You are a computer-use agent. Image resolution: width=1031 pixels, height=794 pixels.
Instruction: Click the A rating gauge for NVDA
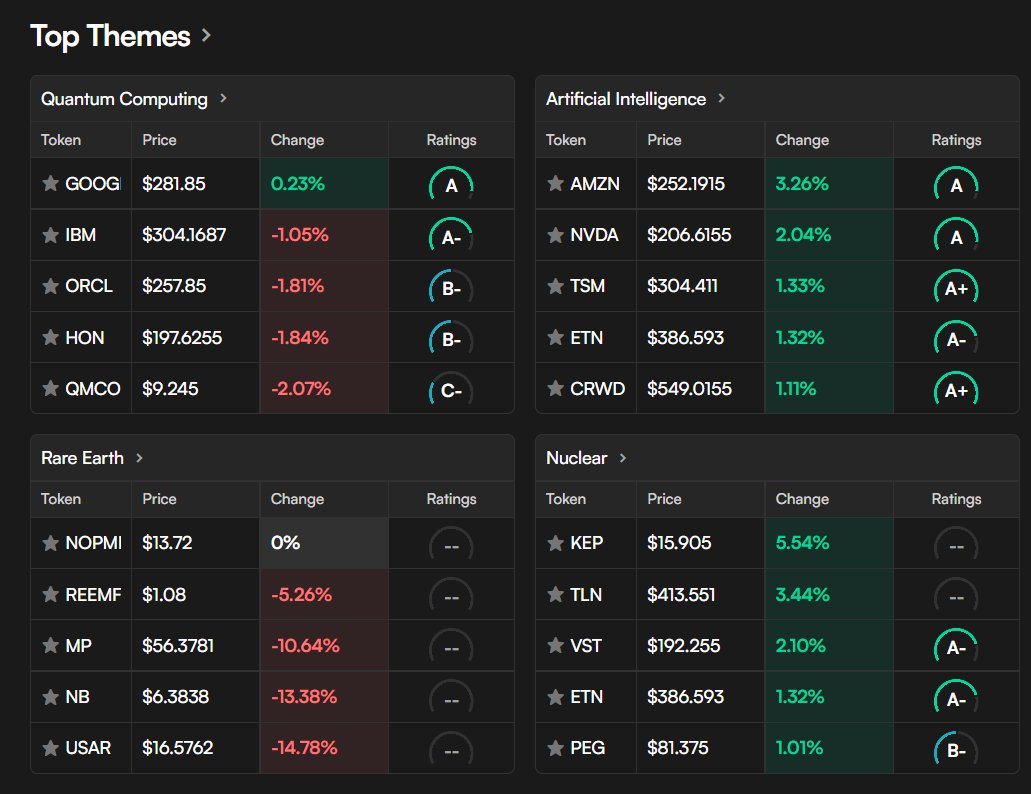coord(956,236)
